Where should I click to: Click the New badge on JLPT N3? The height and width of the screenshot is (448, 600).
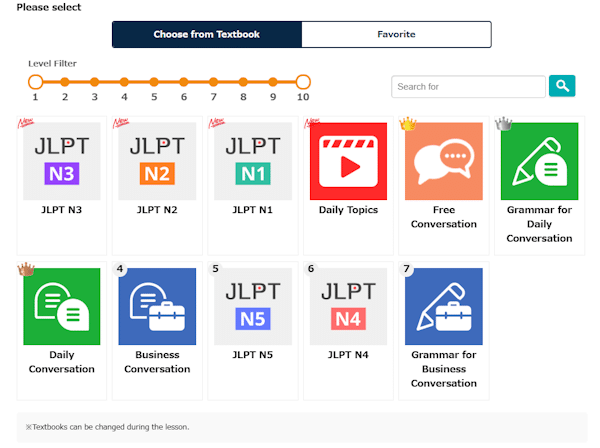[26, 123]
